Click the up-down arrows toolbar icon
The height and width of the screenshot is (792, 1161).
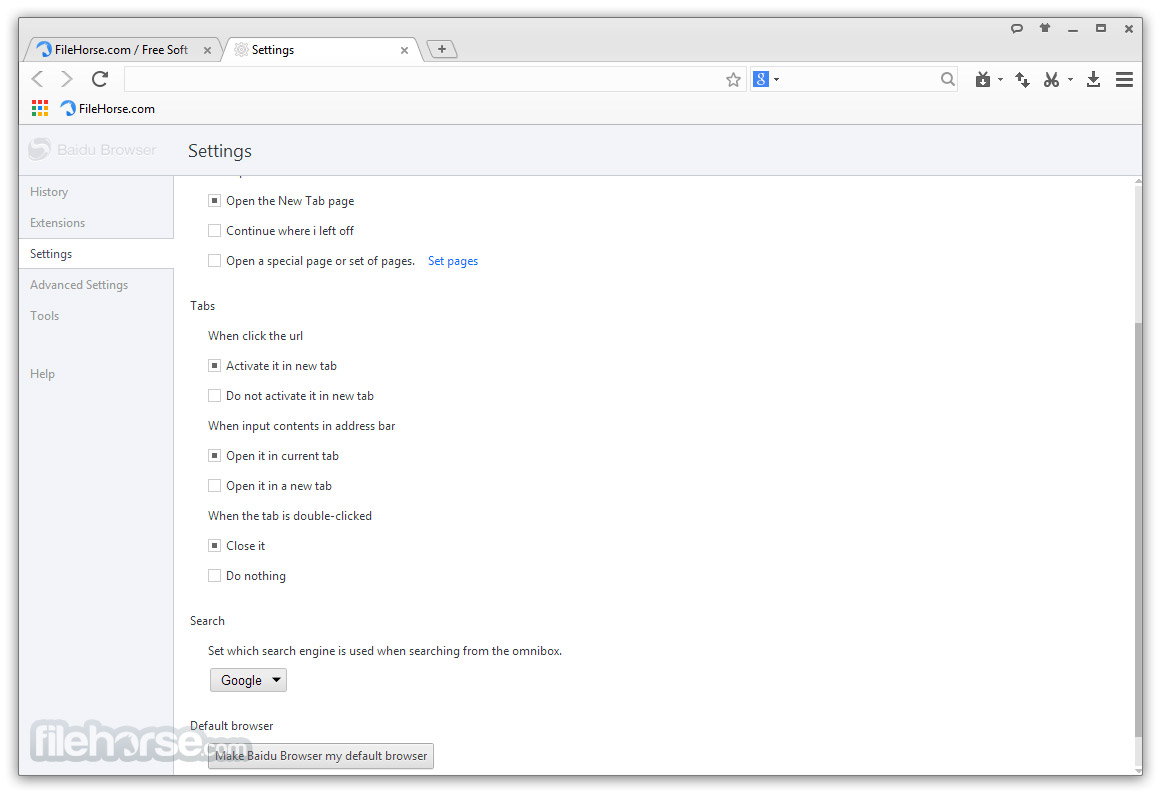1022,79
